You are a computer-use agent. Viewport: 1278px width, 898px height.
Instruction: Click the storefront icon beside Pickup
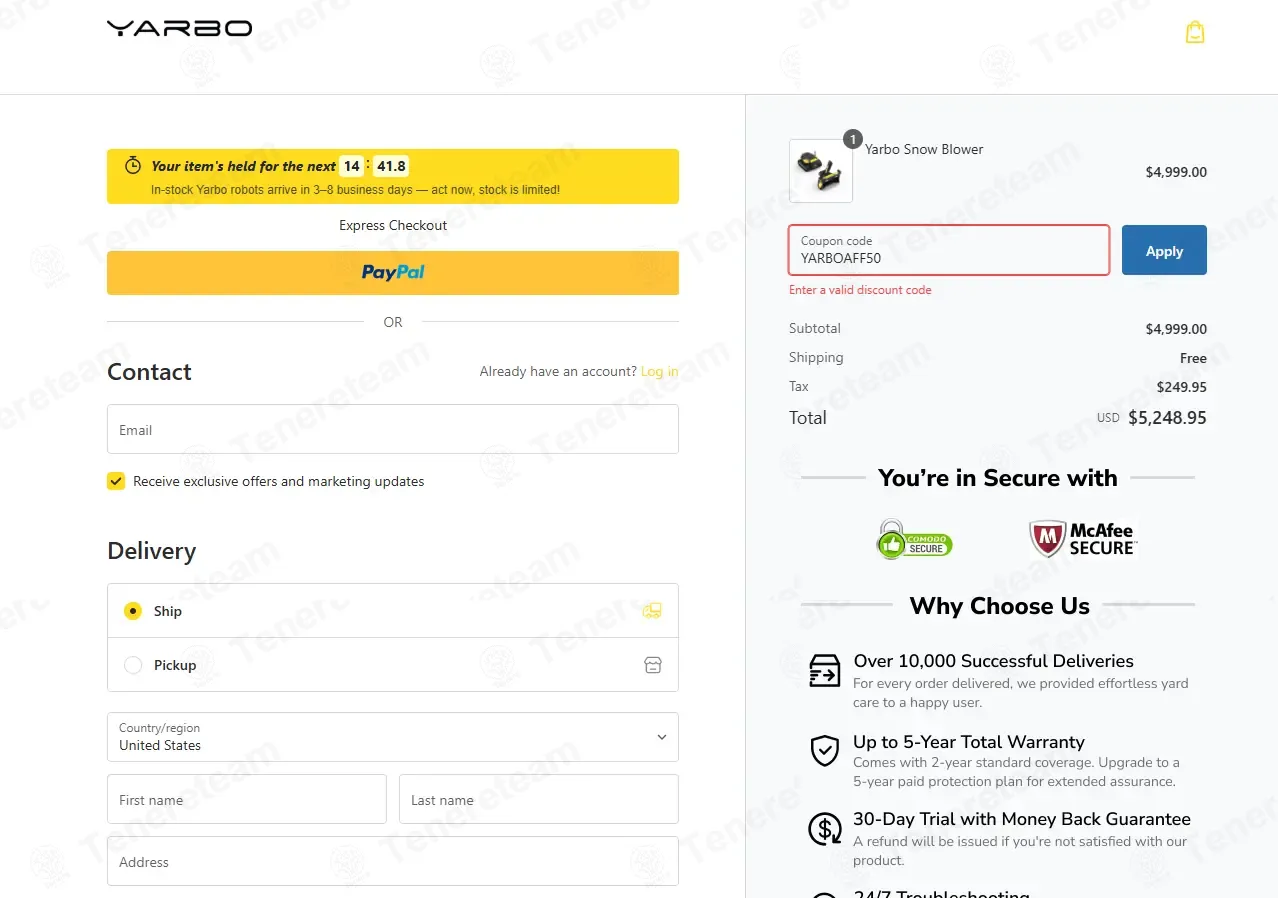(653, 665)
